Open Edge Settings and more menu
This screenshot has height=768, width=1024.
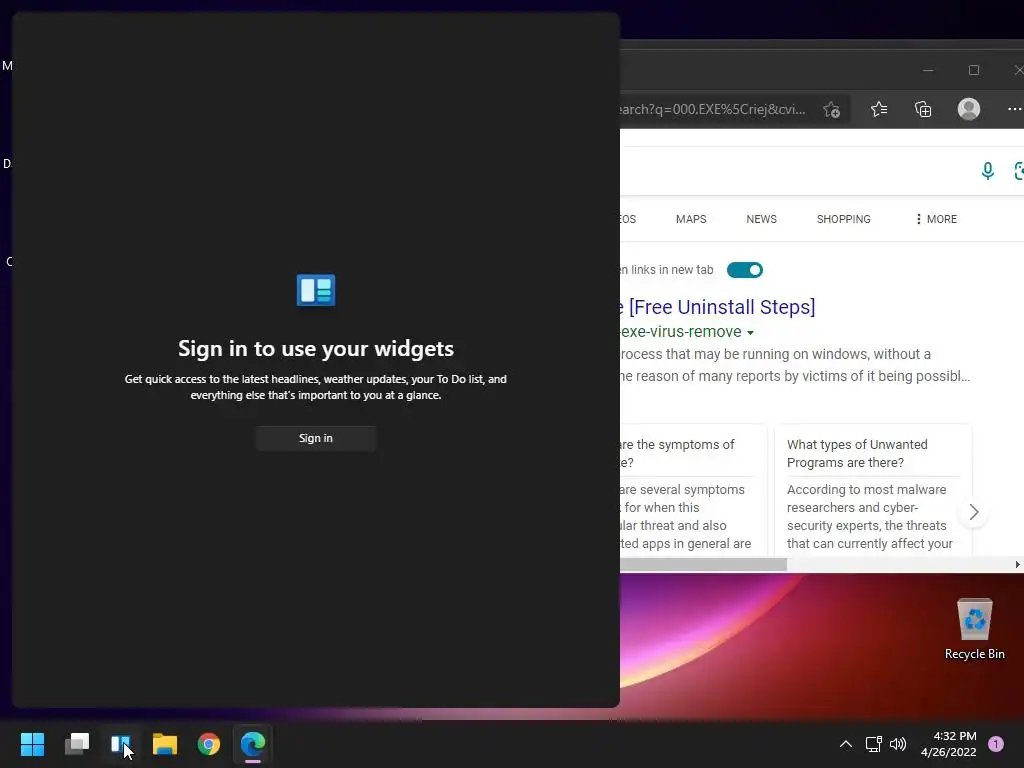[x=1014, y=109]
